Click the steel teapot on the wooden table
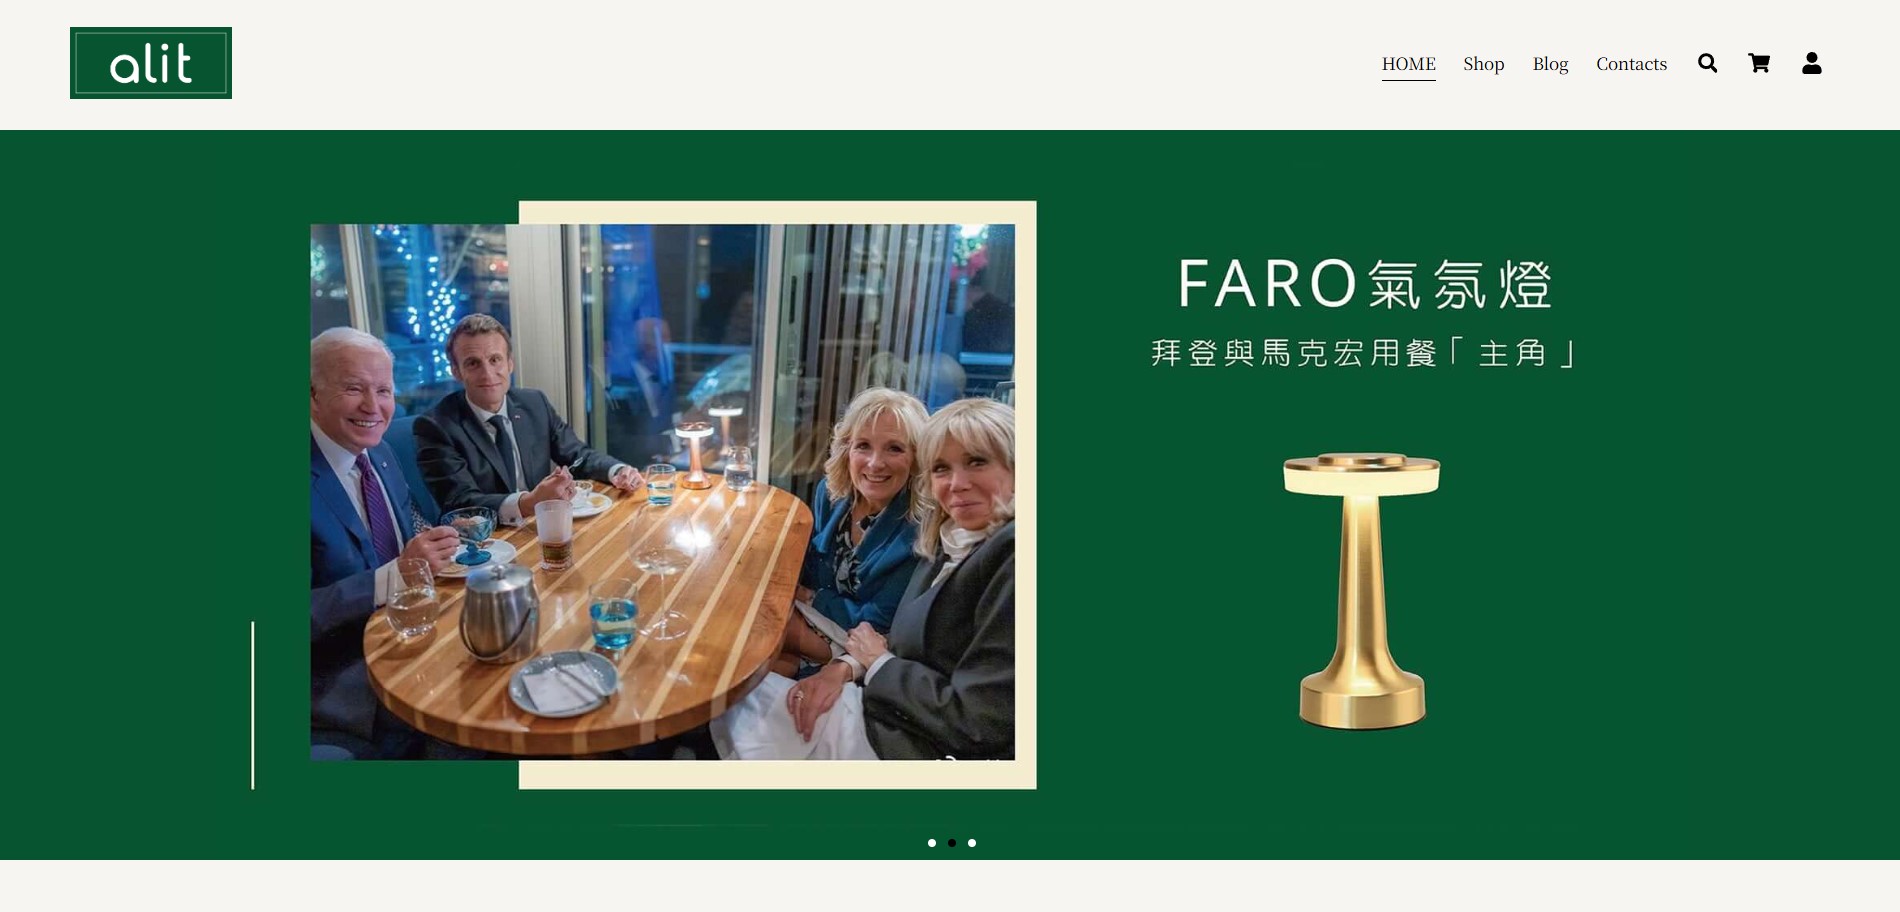 click(499, 611)
